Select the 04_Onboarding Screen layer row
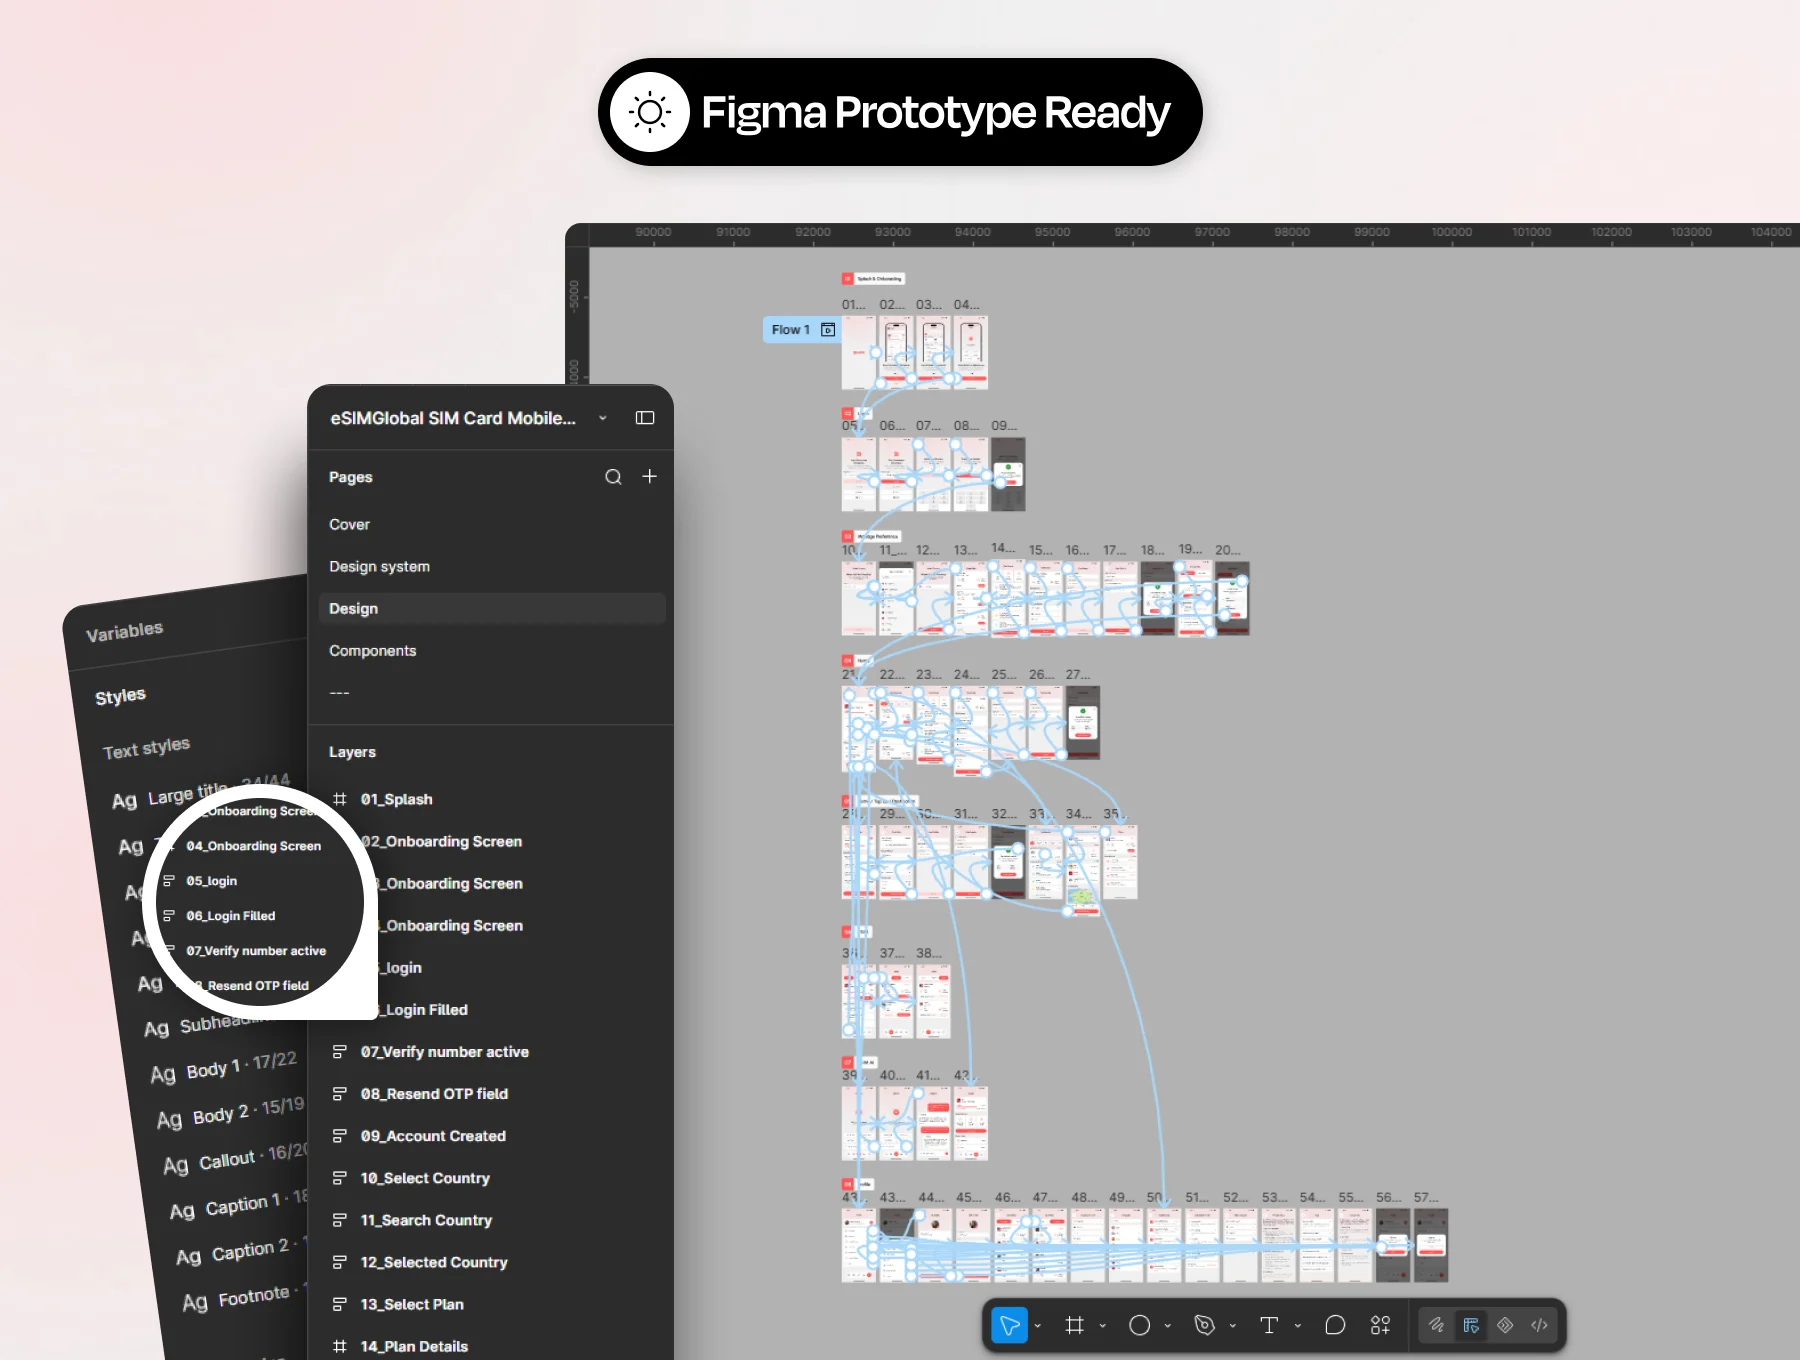The height and width of the screenshot is (1360, 1800). click(253, 846)
